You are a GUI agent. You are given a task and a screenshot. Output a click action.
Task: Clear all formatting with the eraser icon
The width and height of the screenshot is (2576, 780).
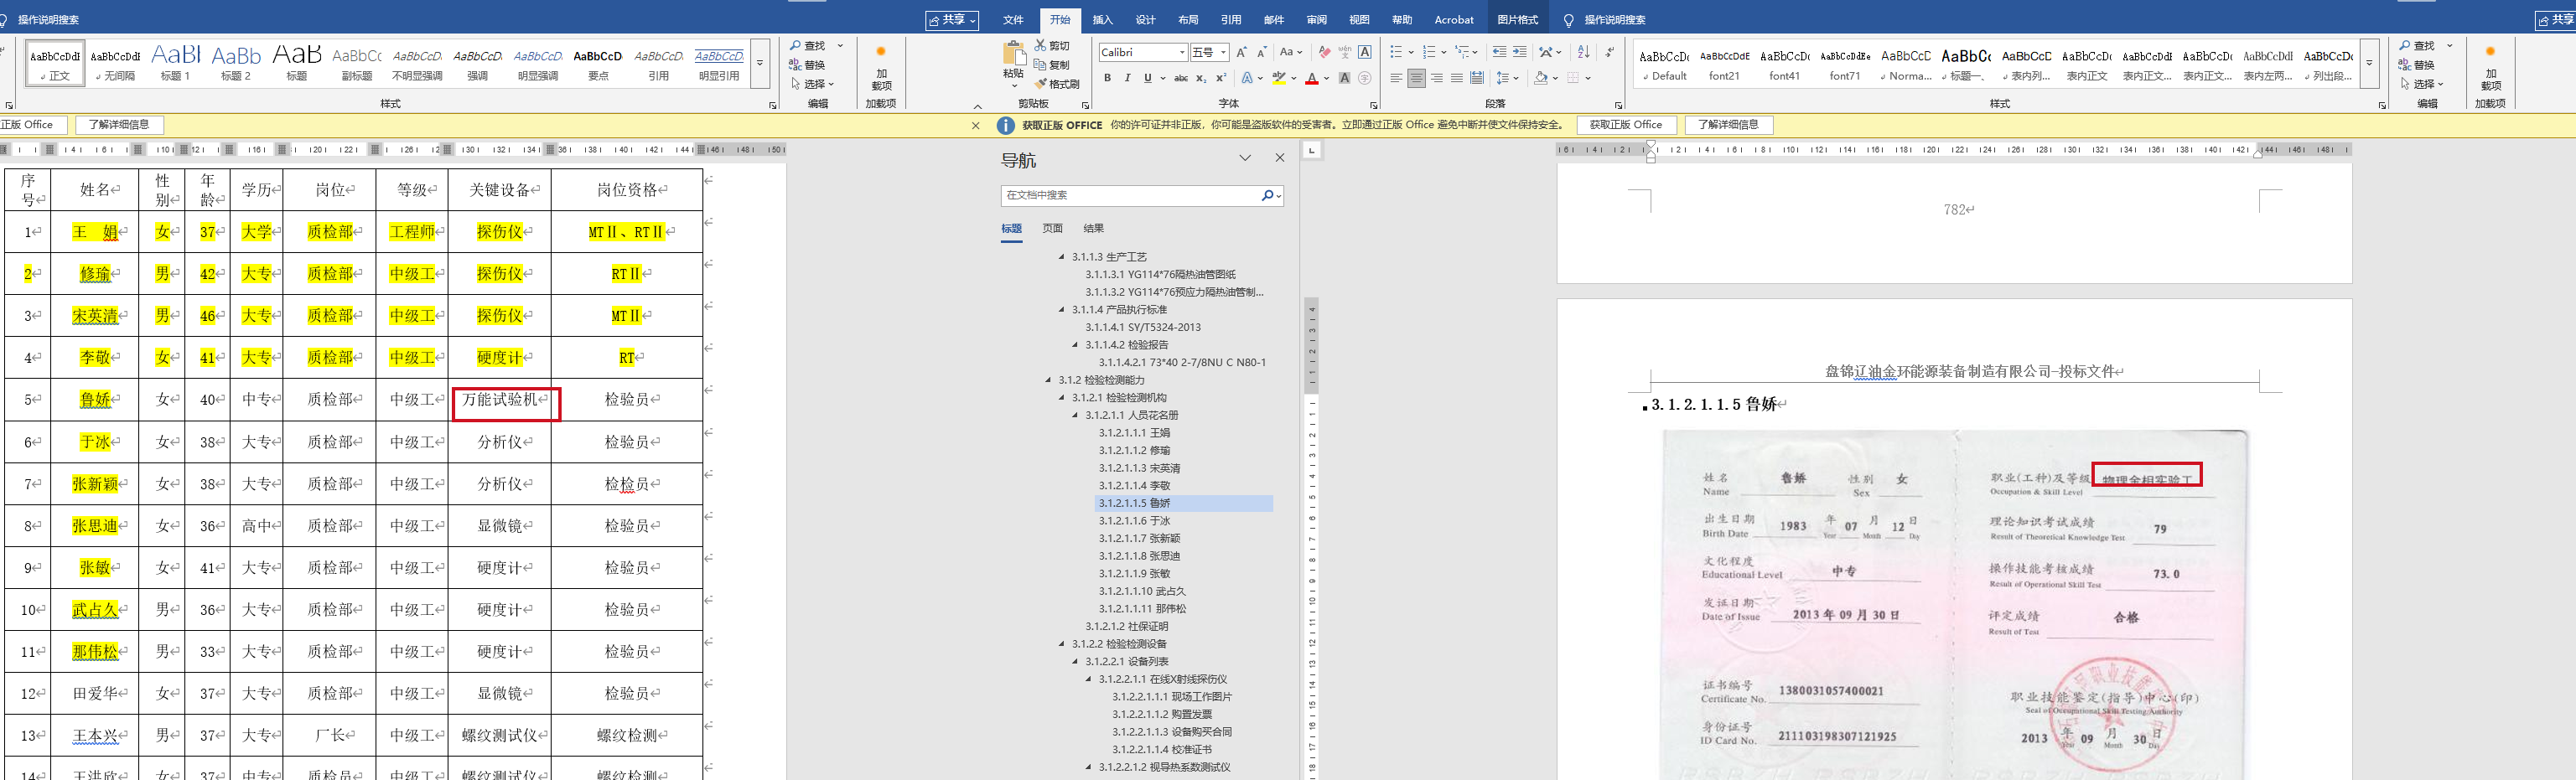point(1324,52)
